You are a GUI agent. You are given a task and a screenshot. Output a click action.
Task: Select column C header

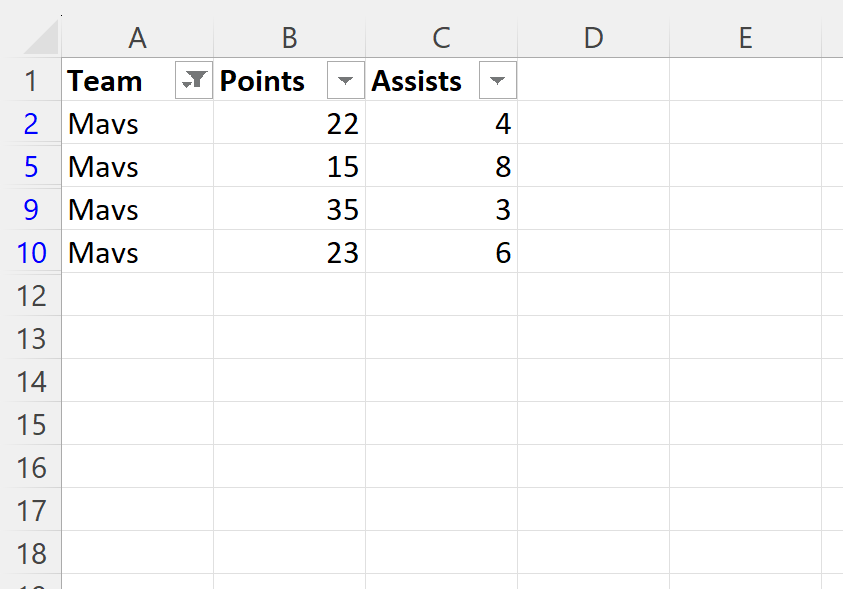[x=442, y=38]
